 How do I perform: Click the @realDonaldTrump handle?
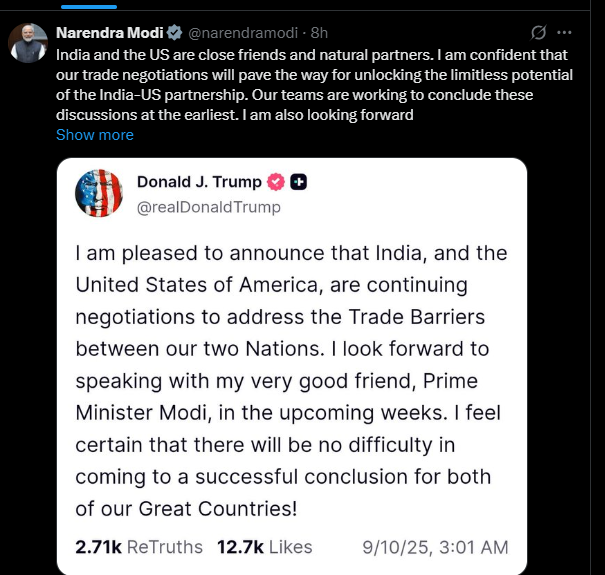[208, 207]
